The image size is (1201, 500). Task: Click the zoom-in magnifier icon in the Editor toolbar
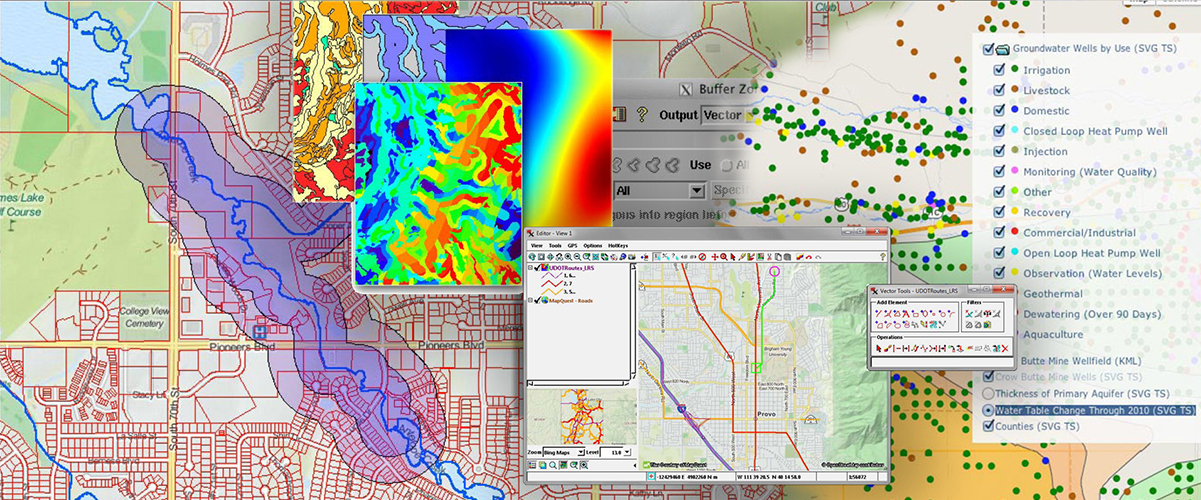pos(568,256)
